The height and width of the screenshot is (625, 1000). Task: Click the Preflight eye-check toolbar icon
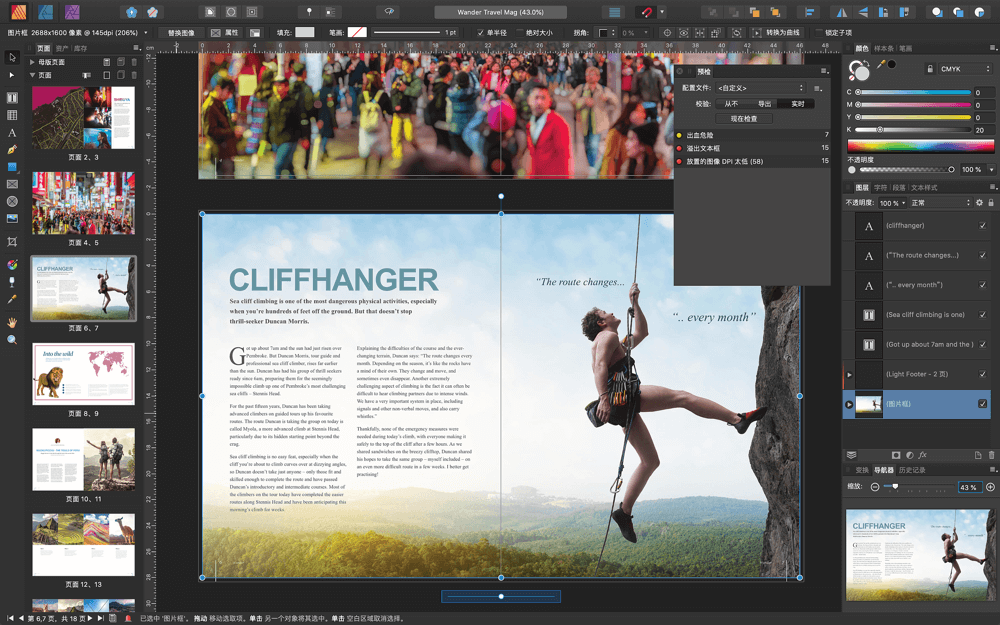click(388, 12)
